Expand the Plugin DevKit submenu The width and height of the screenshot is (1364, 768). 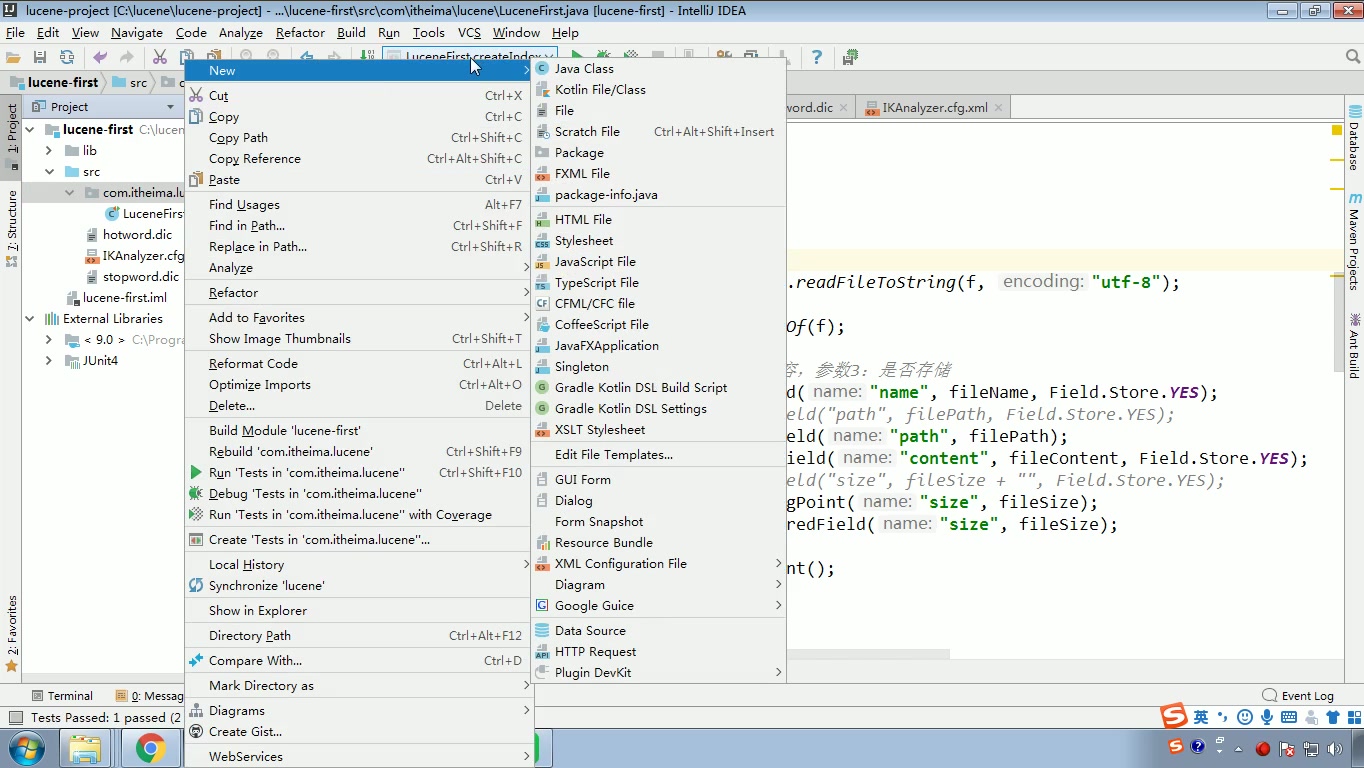click(x=658, y=673)
